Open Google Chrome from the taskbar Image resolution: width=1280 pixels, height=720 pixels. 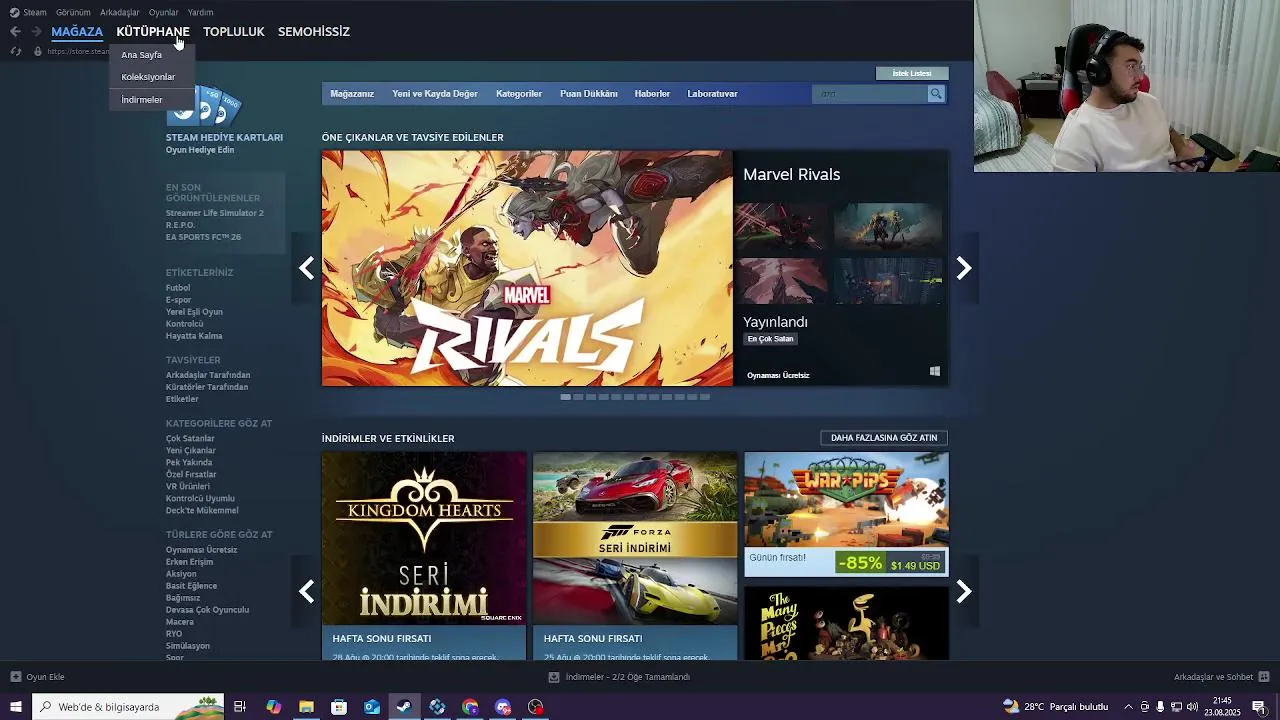point(470,707)
